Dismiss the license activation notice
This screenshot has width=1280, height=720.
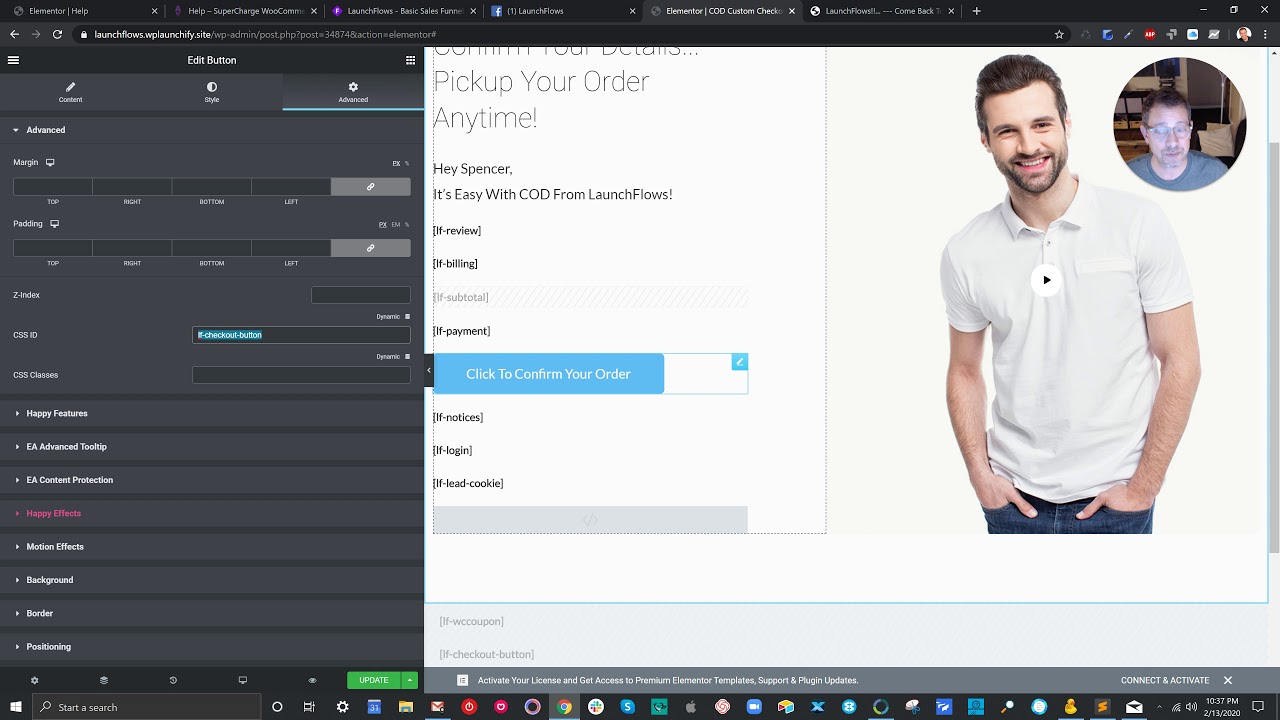click(1228, 680)
